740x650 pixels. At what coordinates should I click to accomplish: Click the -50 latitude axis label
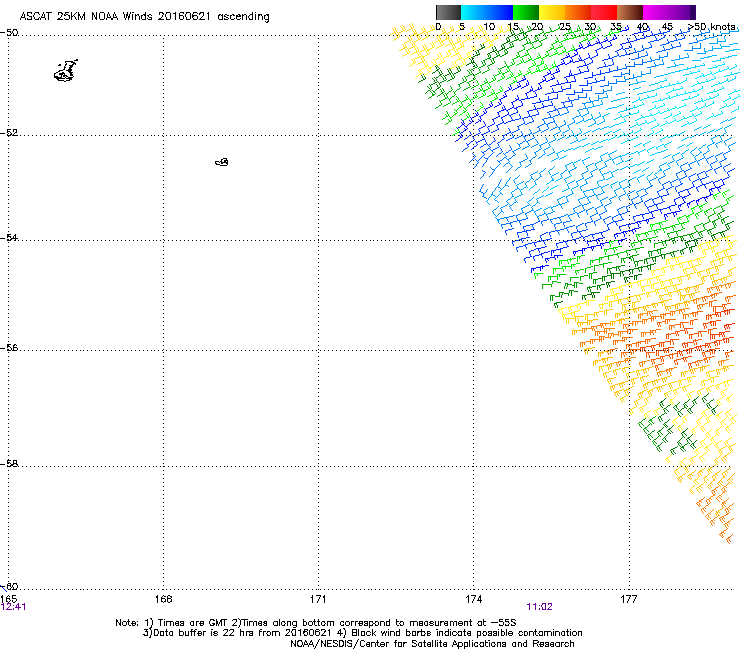[9, 33]
